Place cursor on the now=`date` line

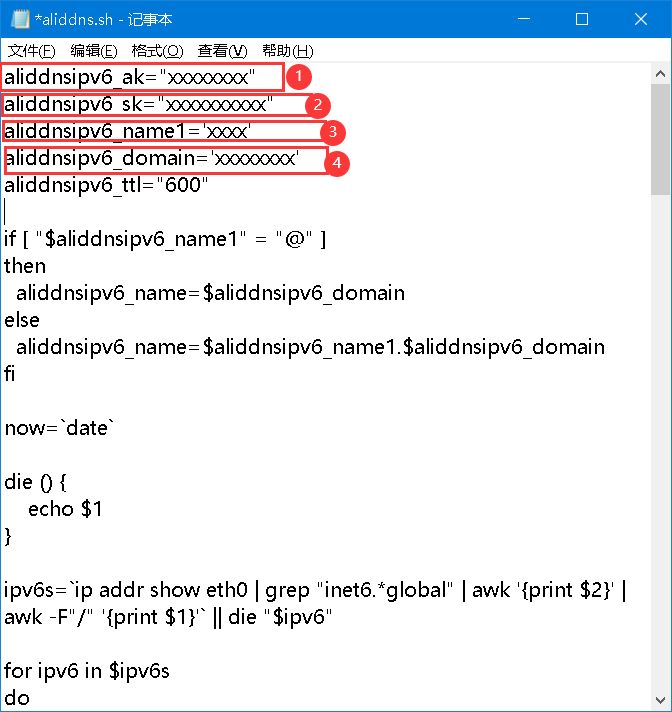(60, 428)
